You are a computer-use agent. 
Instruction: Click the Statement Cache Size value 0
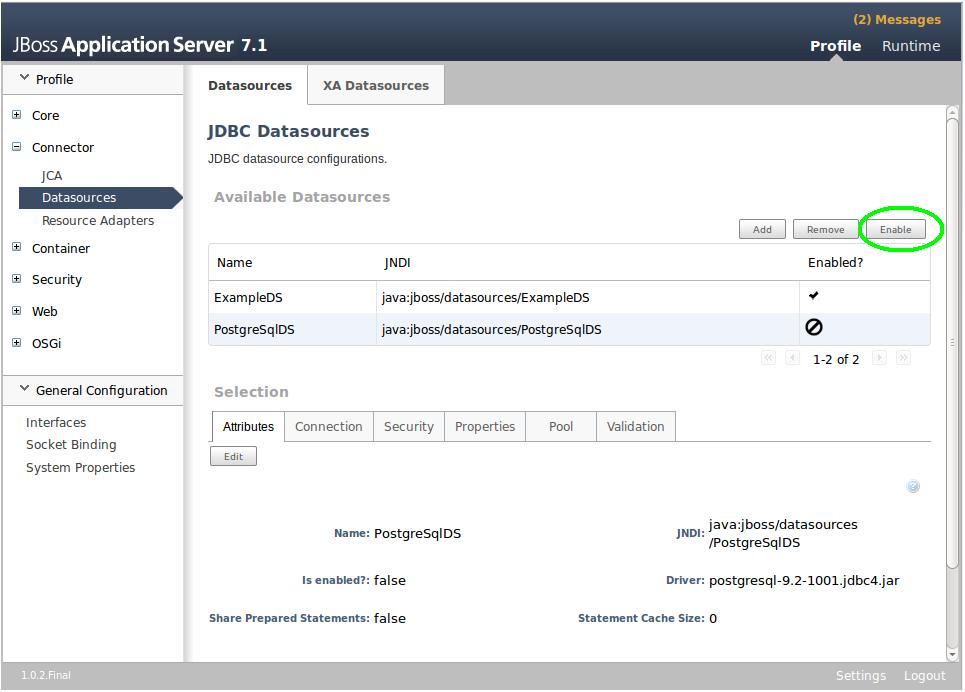click(713, 619)
